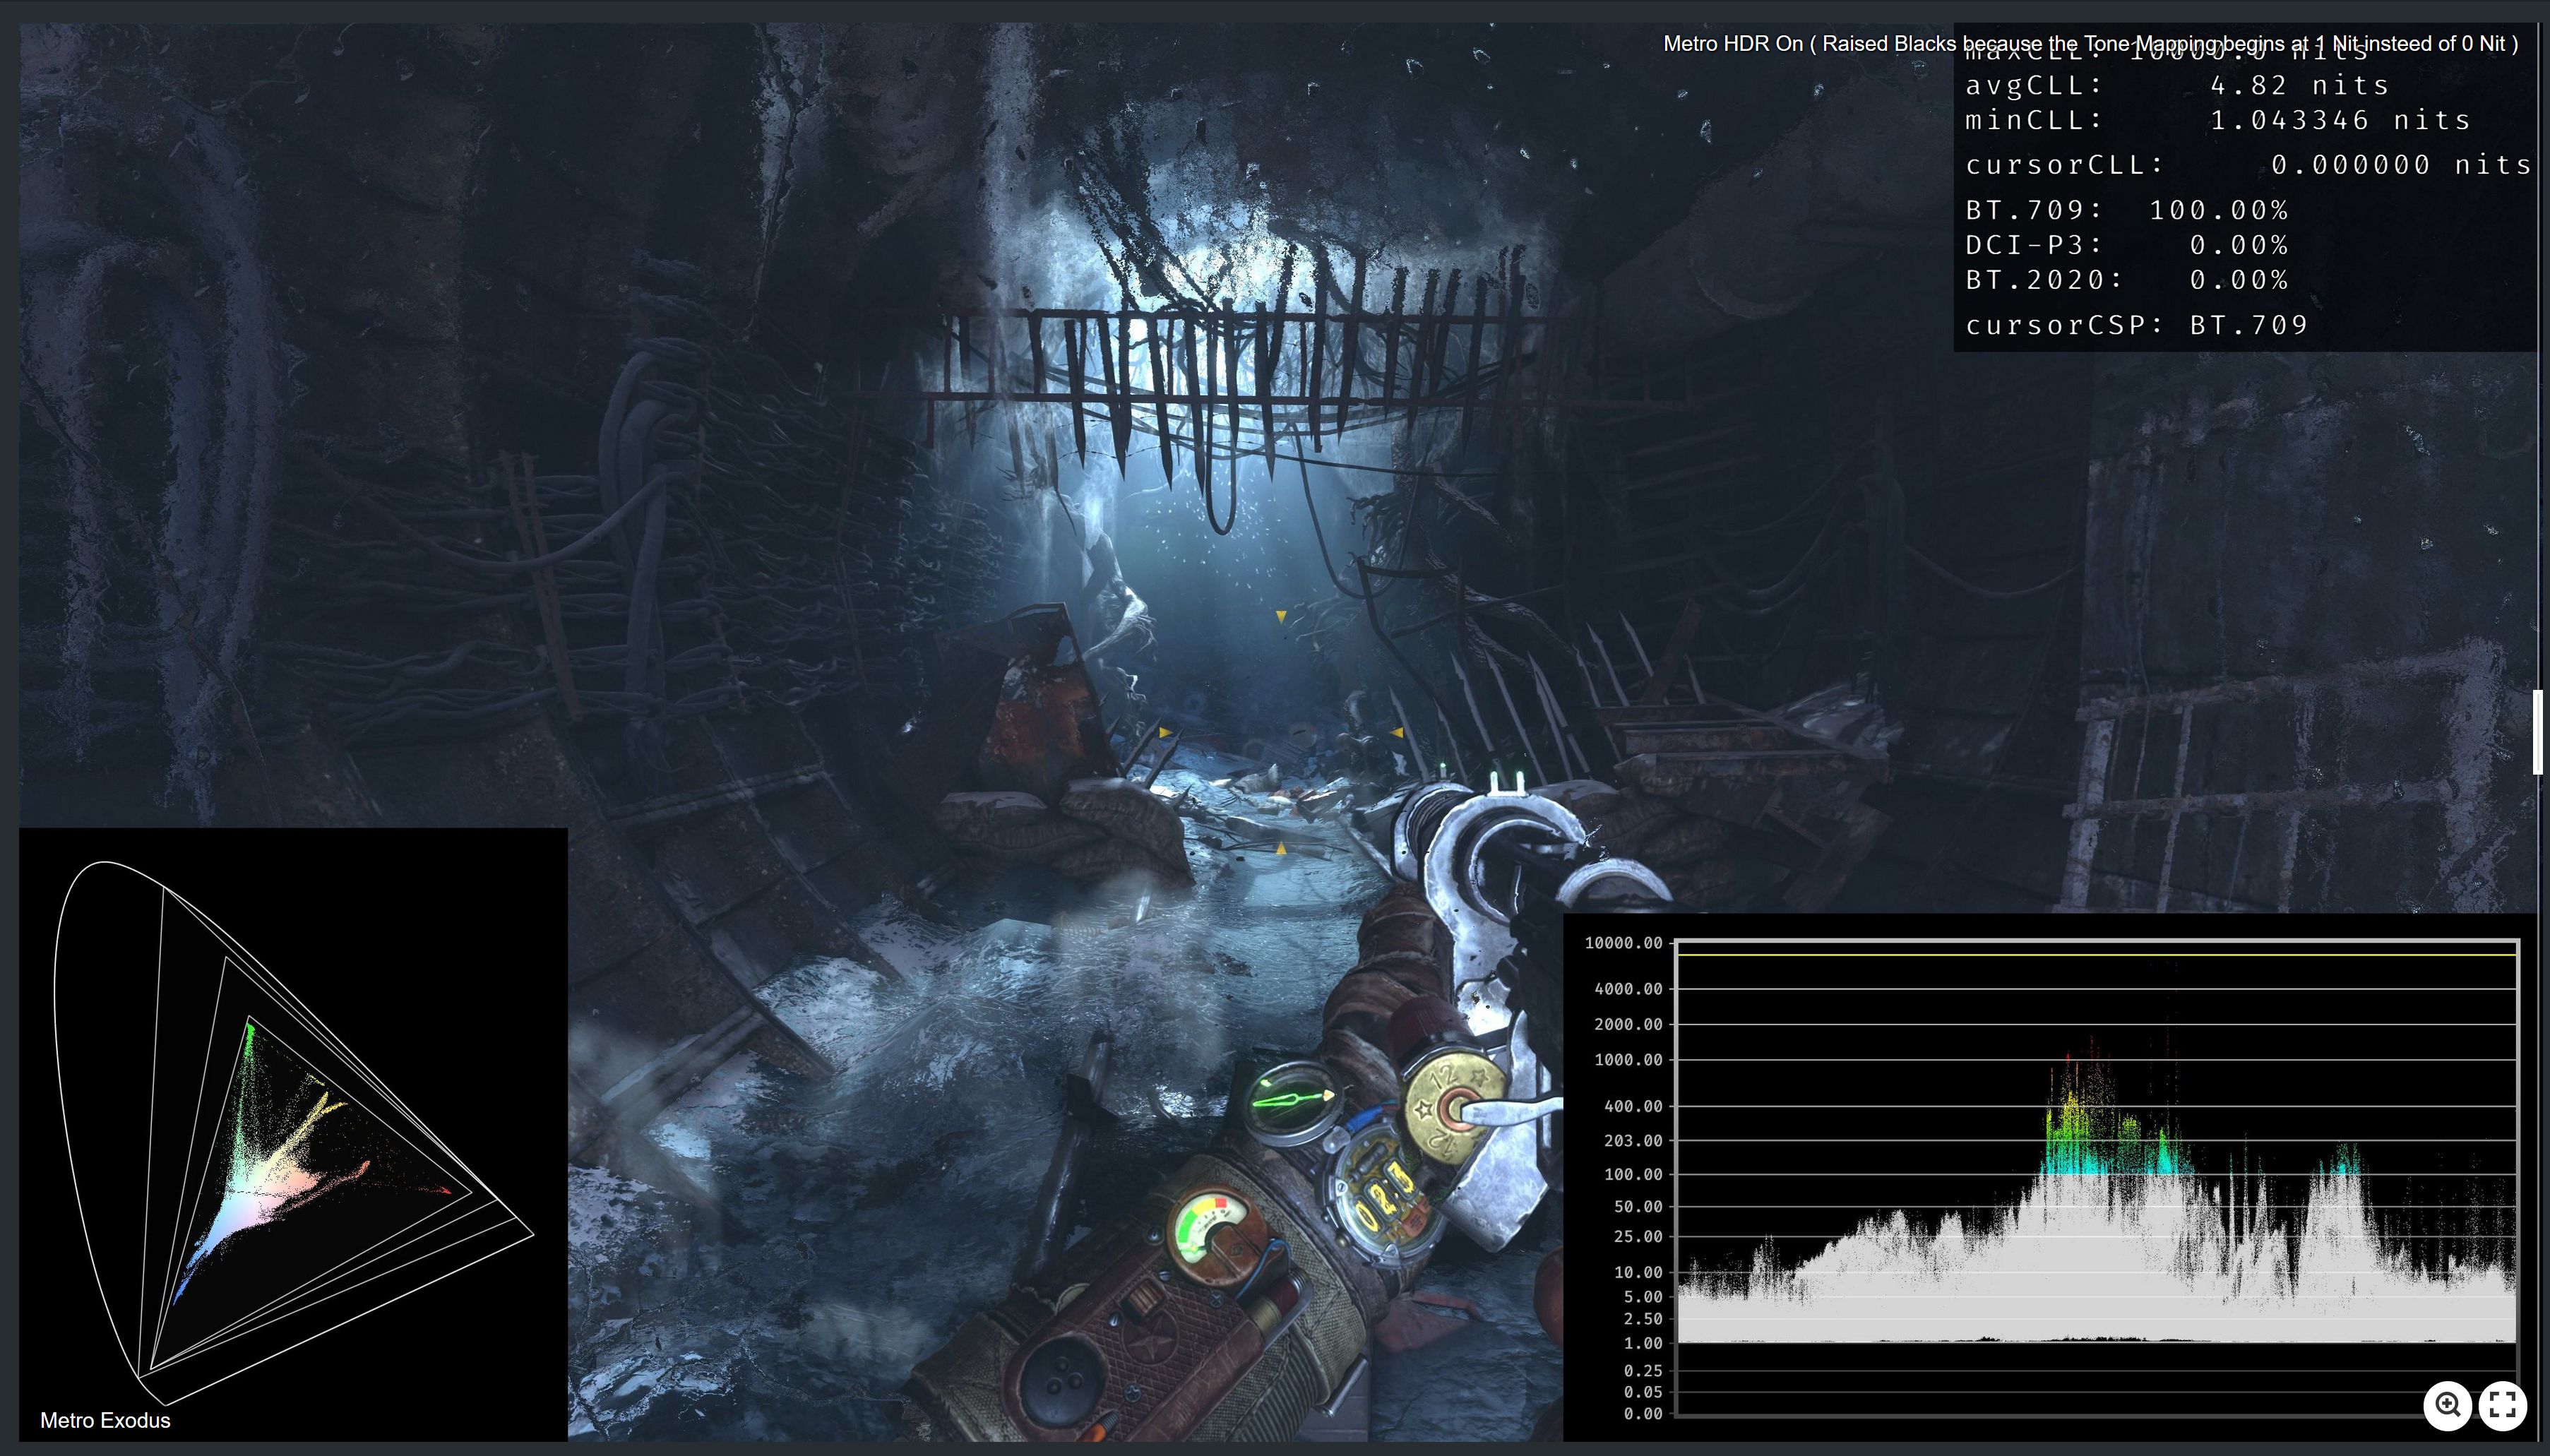Click the Metro Exodus label

coord(105,1419)
